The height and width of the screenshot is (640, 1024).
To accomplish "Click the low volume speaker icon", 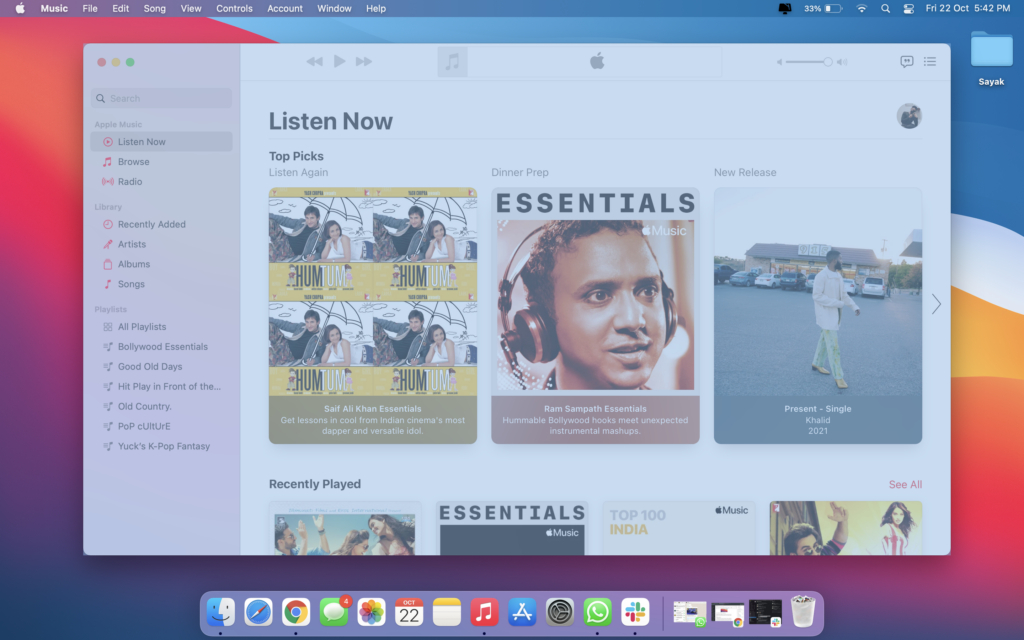I will pos(779,62).
